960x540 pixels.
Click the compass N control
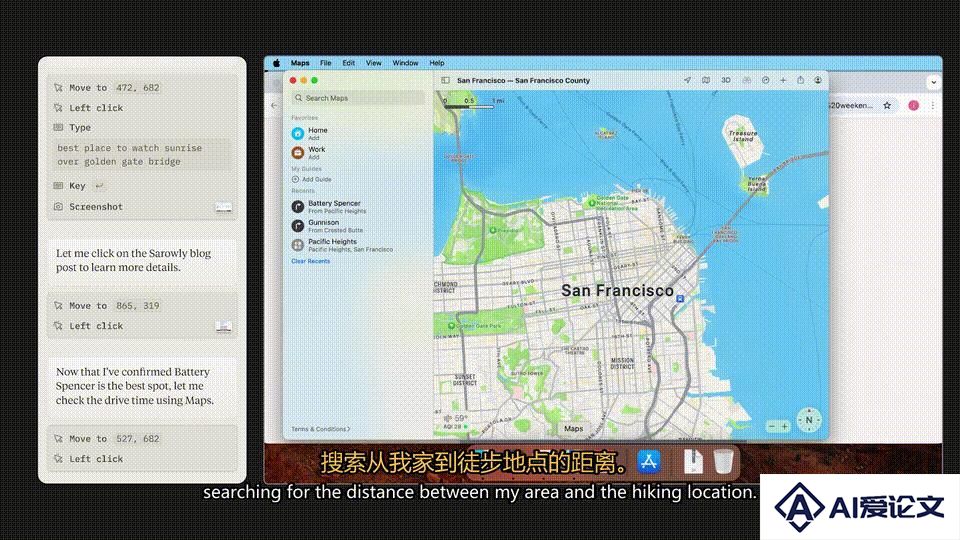pos(809,420)
